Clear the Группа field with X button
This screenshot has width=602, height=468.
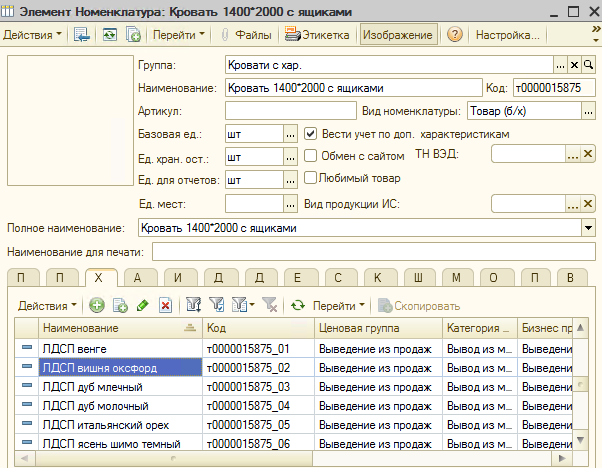coord(574,65)
